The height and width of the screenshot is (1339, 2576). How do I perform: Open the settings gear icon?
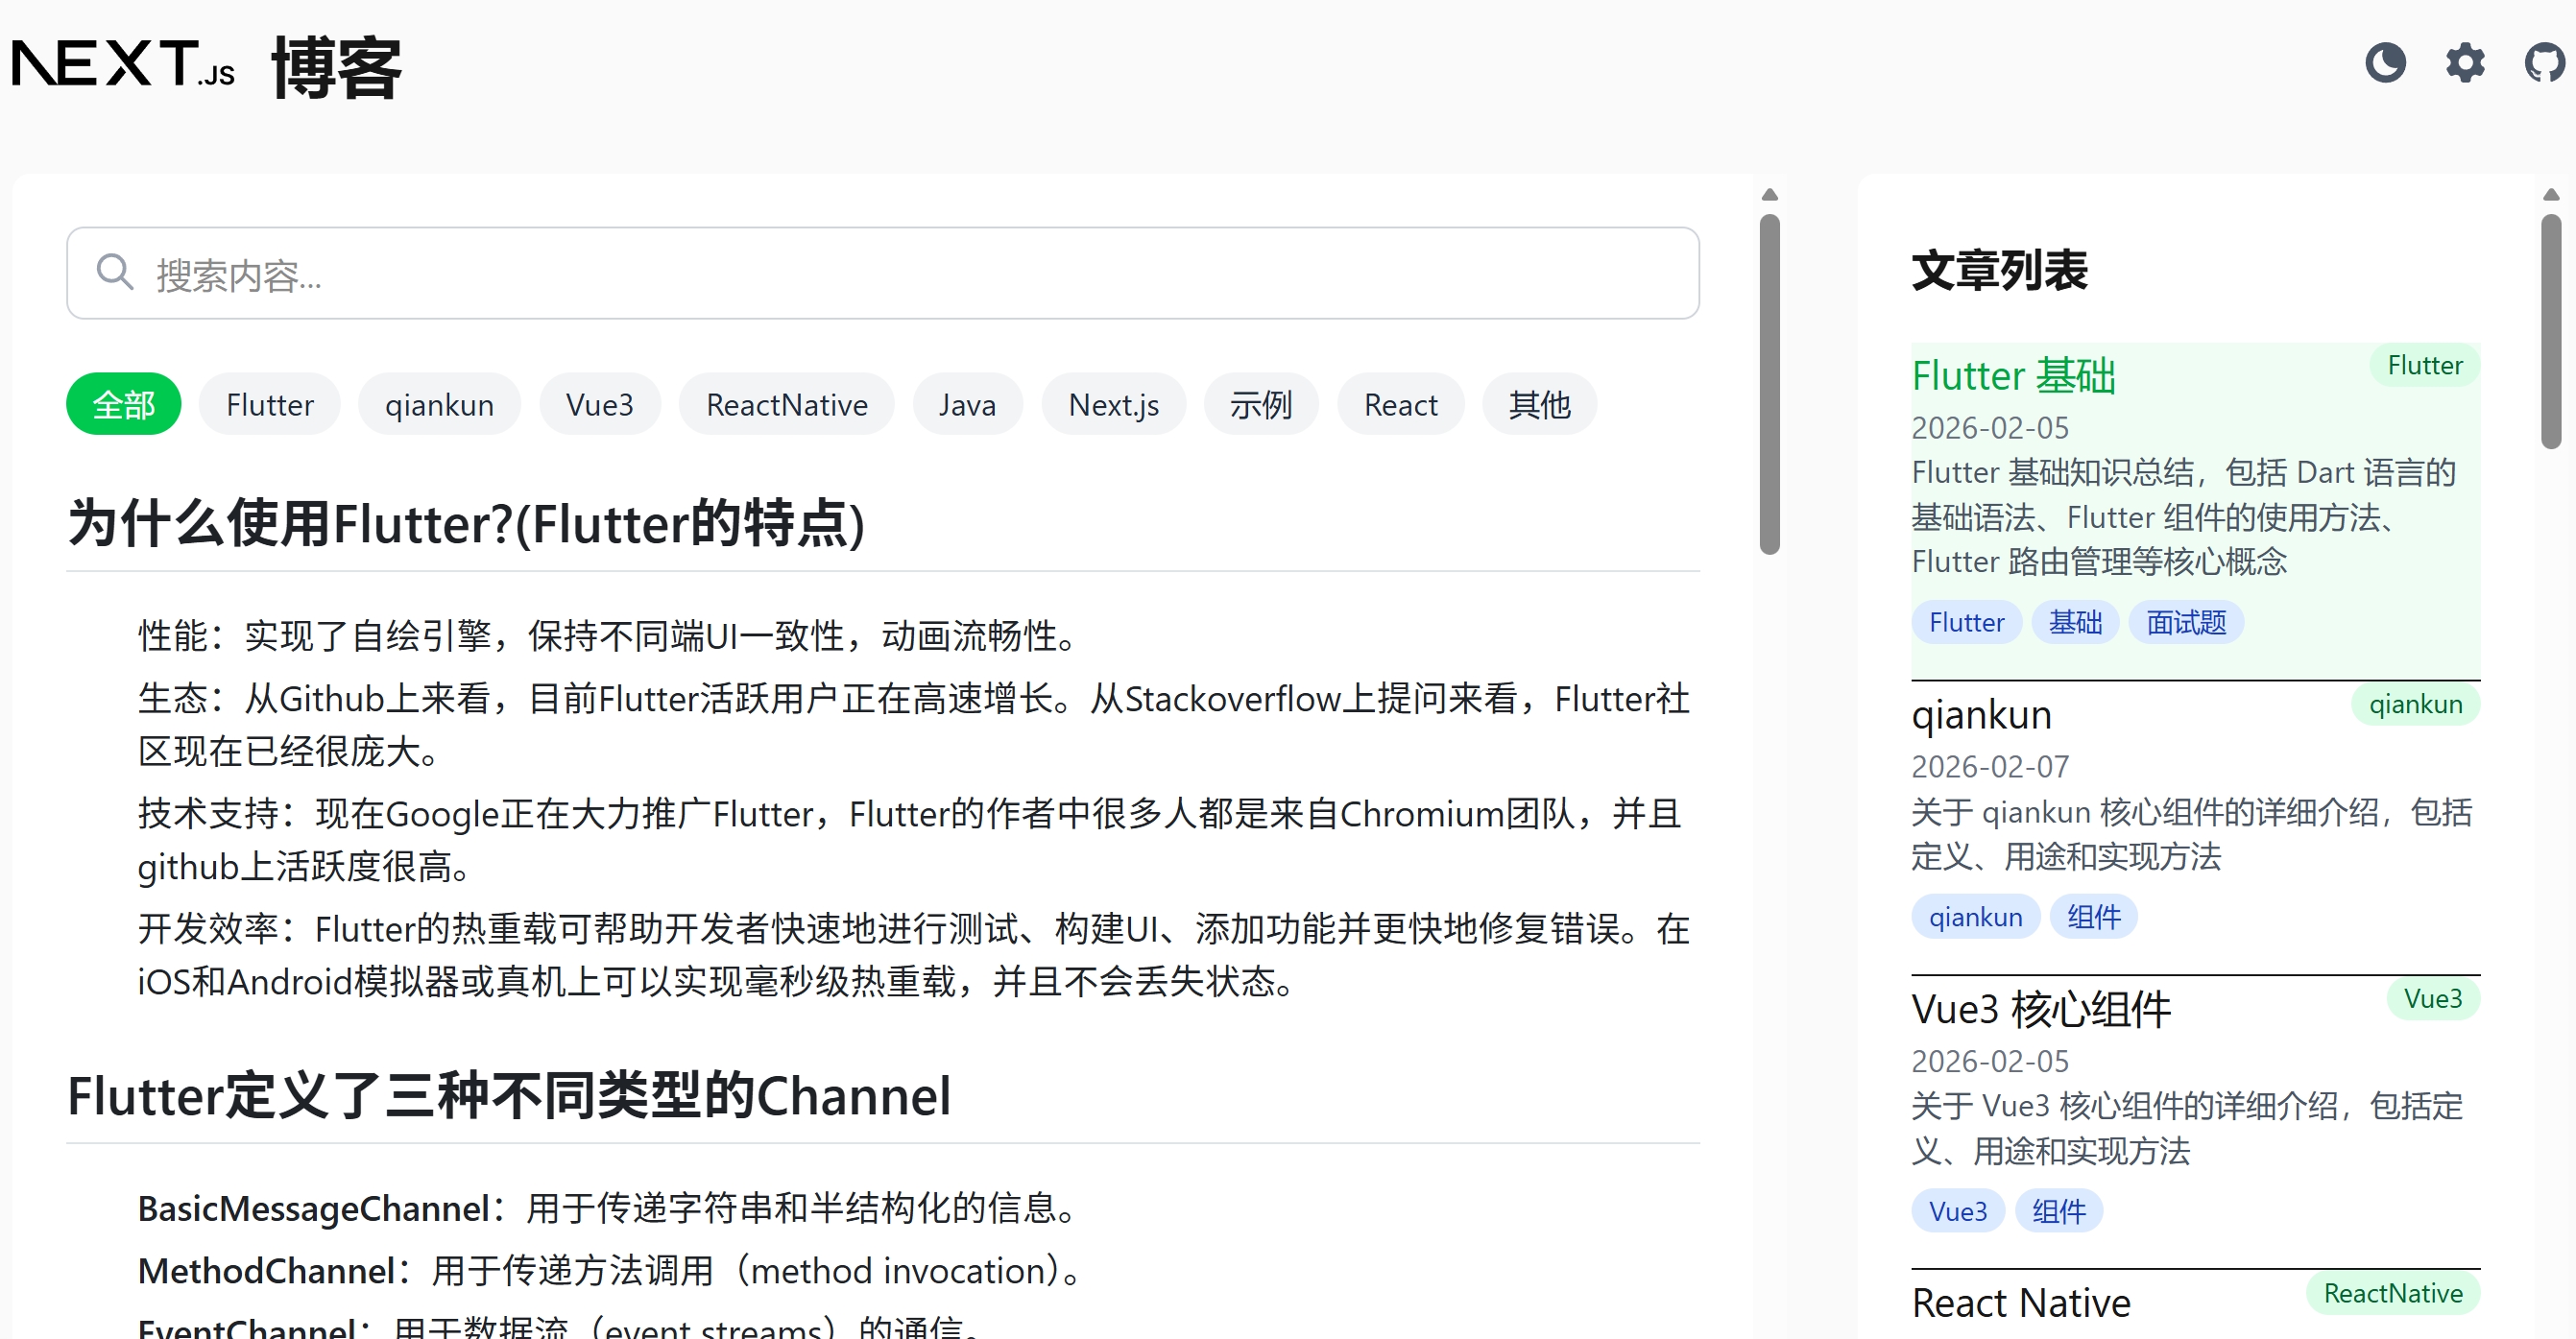(x=2464, y=63)
